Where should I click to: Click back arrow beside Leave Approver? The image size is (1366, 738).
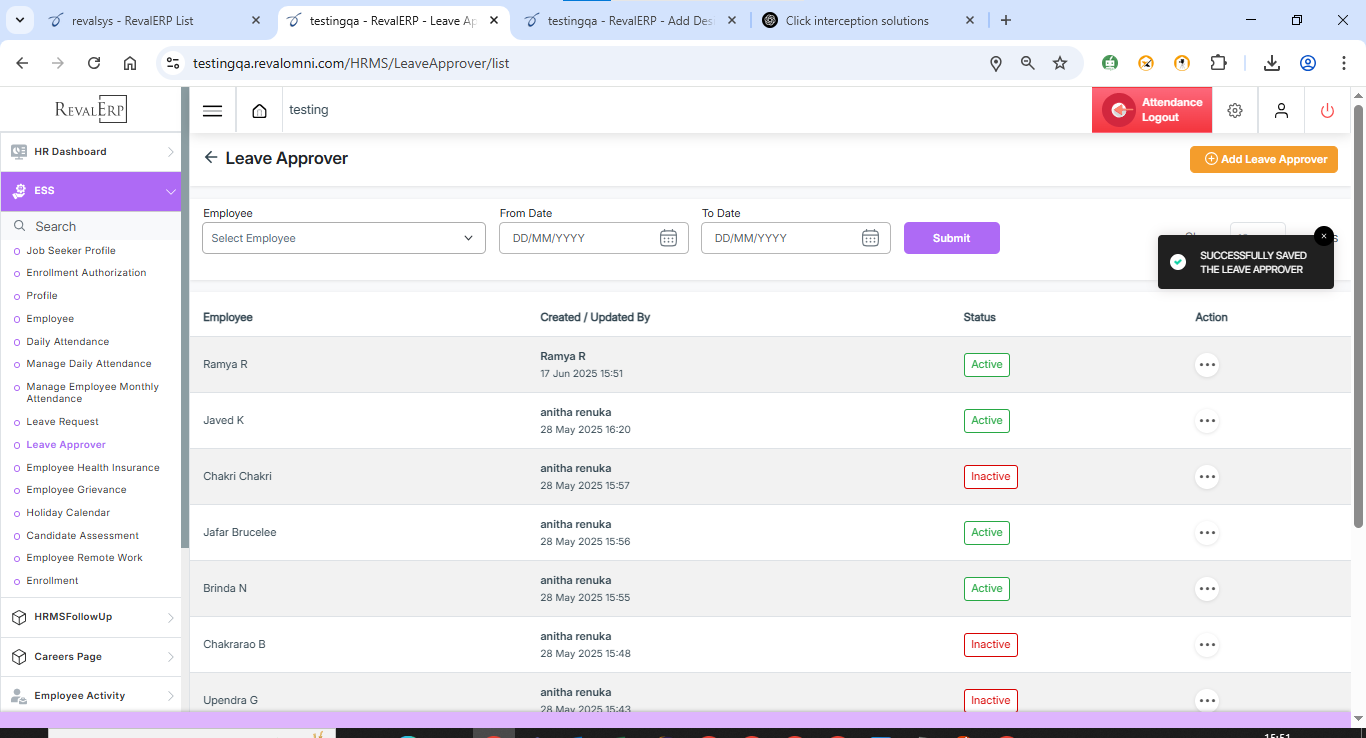pos(210,158)
